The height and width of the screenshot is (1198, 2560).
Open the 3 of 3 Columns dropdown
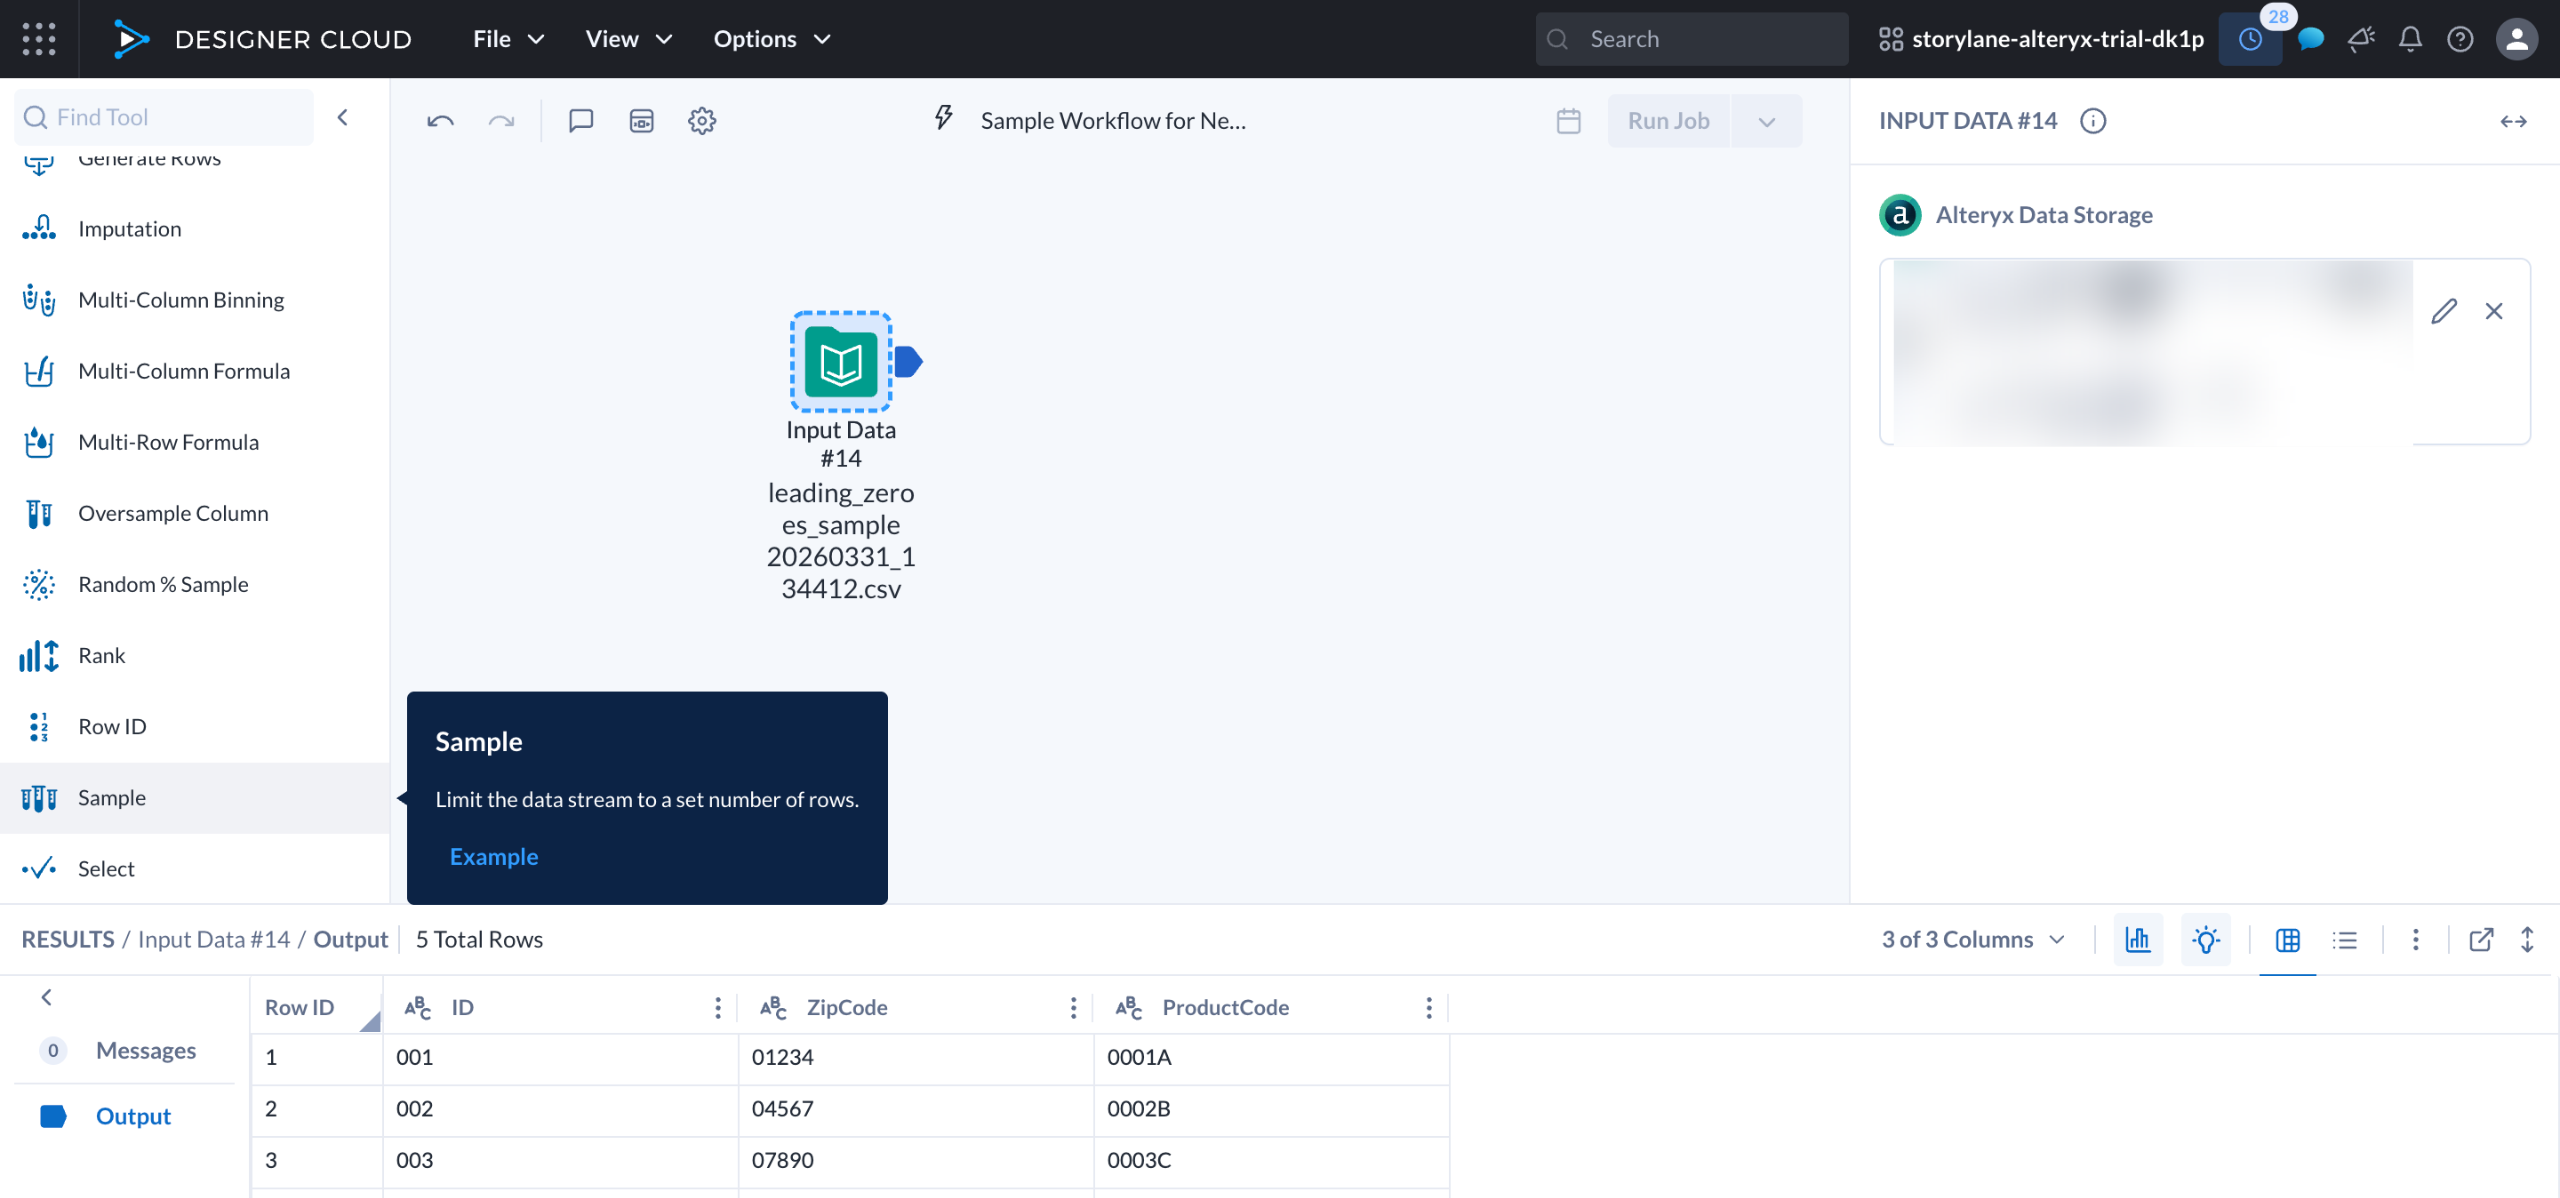1972,939
